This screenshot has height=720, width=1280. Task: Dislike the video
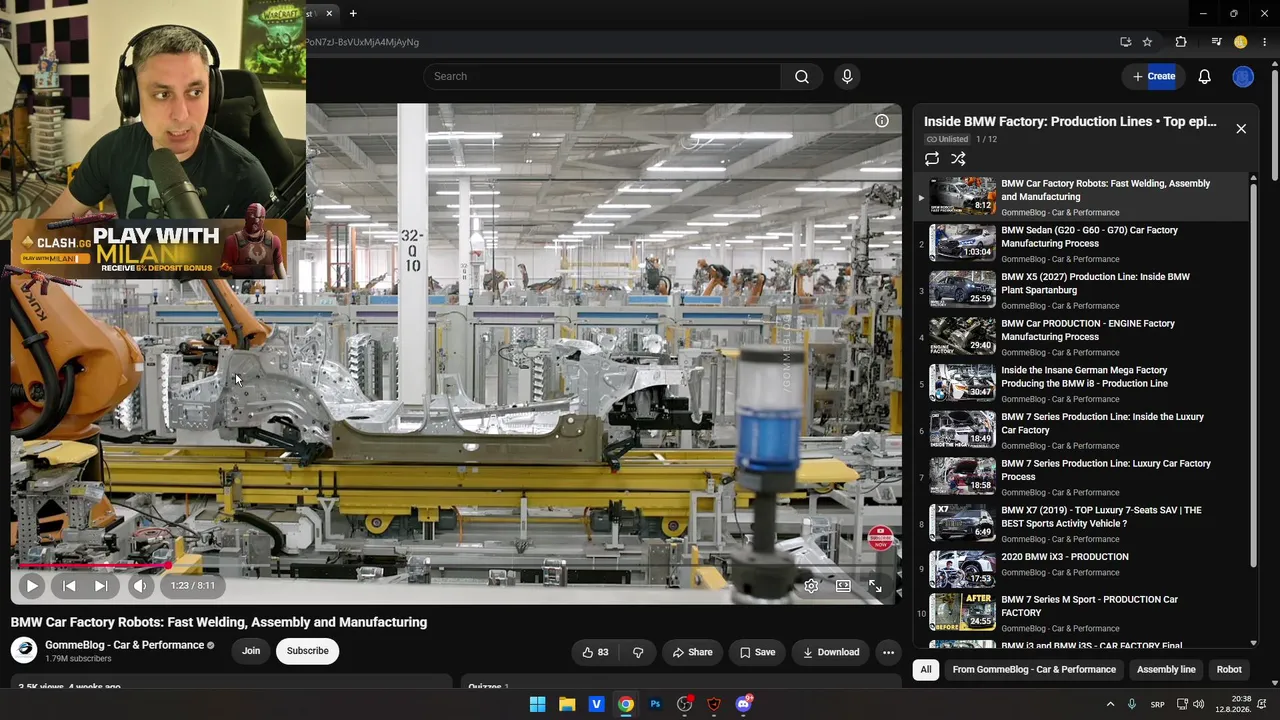click(x=638, y=652)
